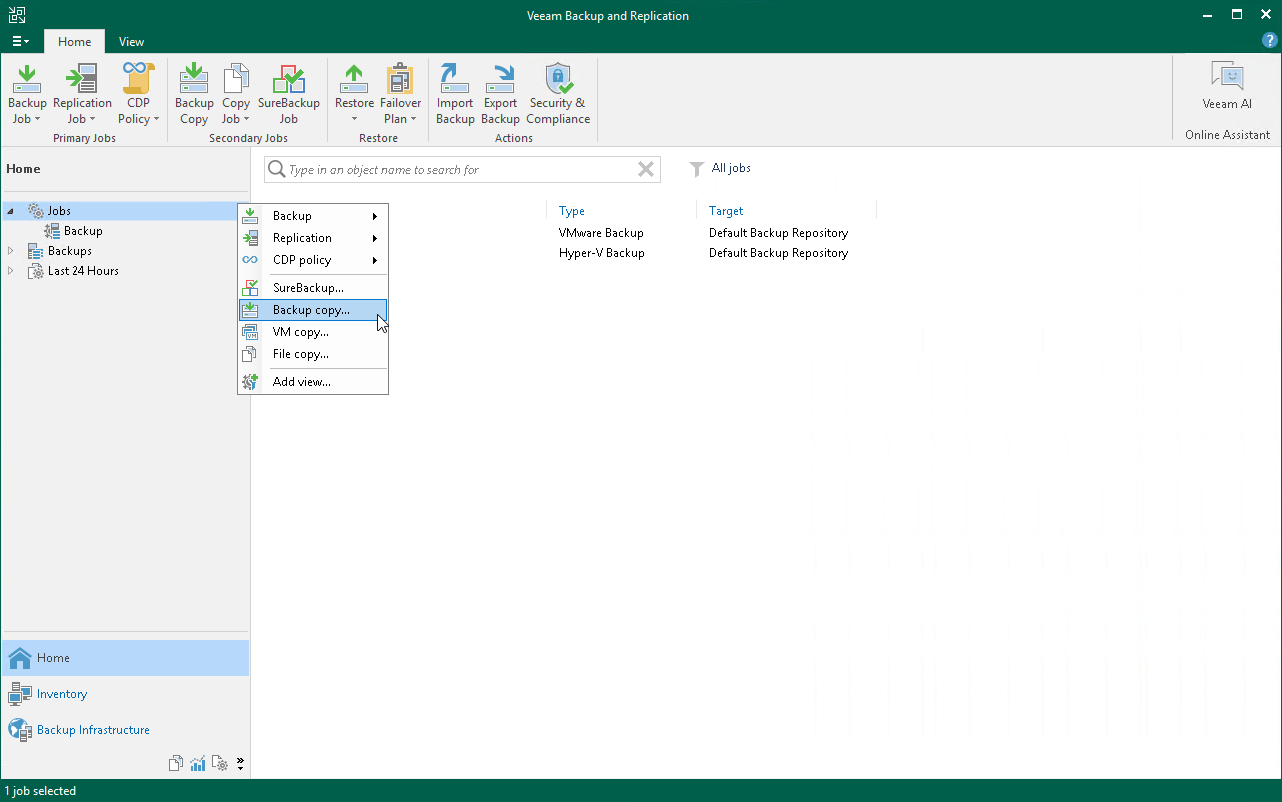Screen dimensions: 1282x802
Task: Switch to the View ribbon tab
Action: [131, 42]
